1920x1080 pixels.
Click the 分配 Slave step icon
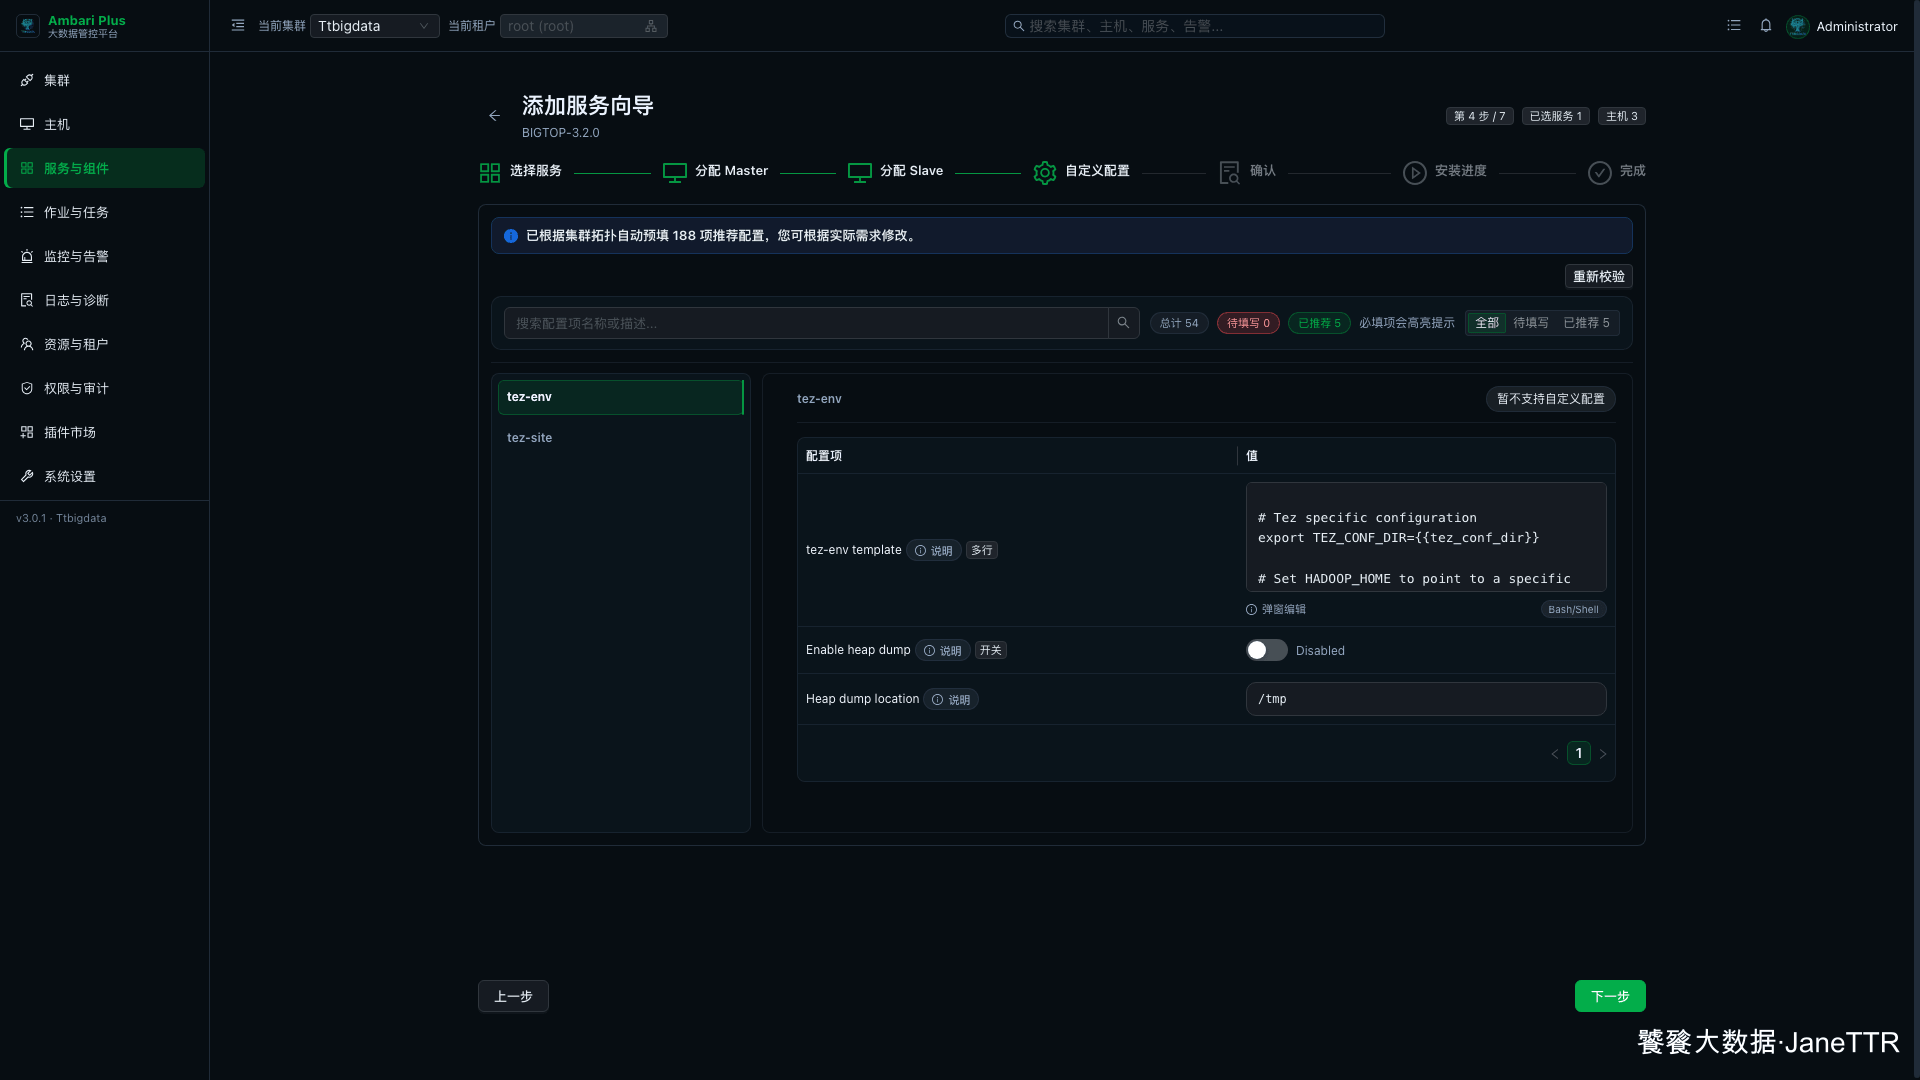tap(860, 173)
